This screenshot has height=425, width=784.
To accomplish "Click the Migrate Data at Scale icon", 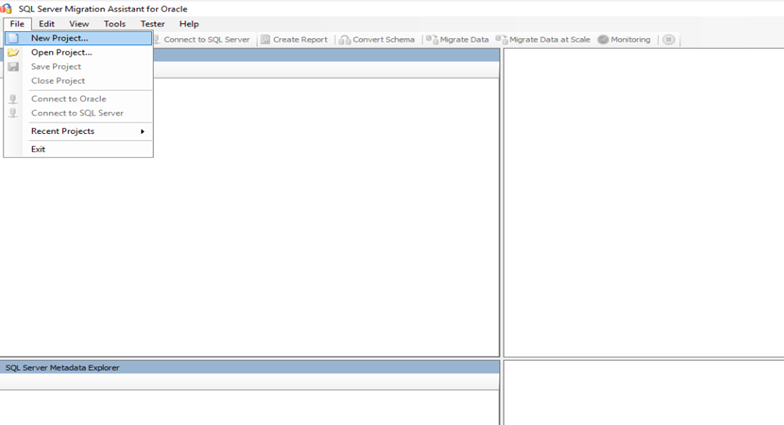I will pyautogui.click(x=502, y=40).
